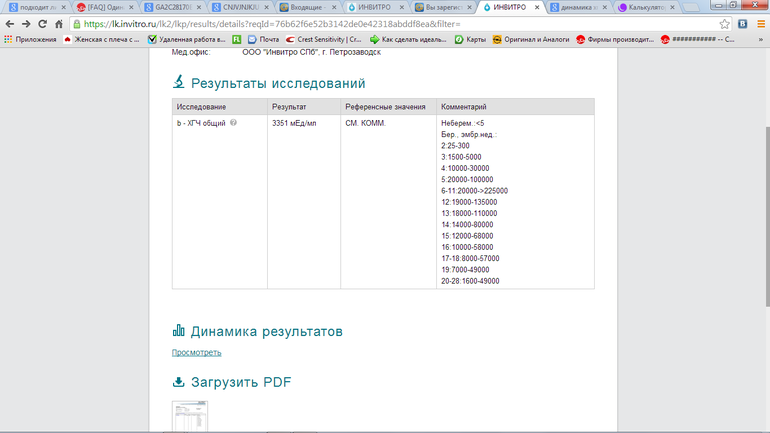Open the Почта bookmark
This screenshot has width=770, height=433.
(x=263, y=39)
